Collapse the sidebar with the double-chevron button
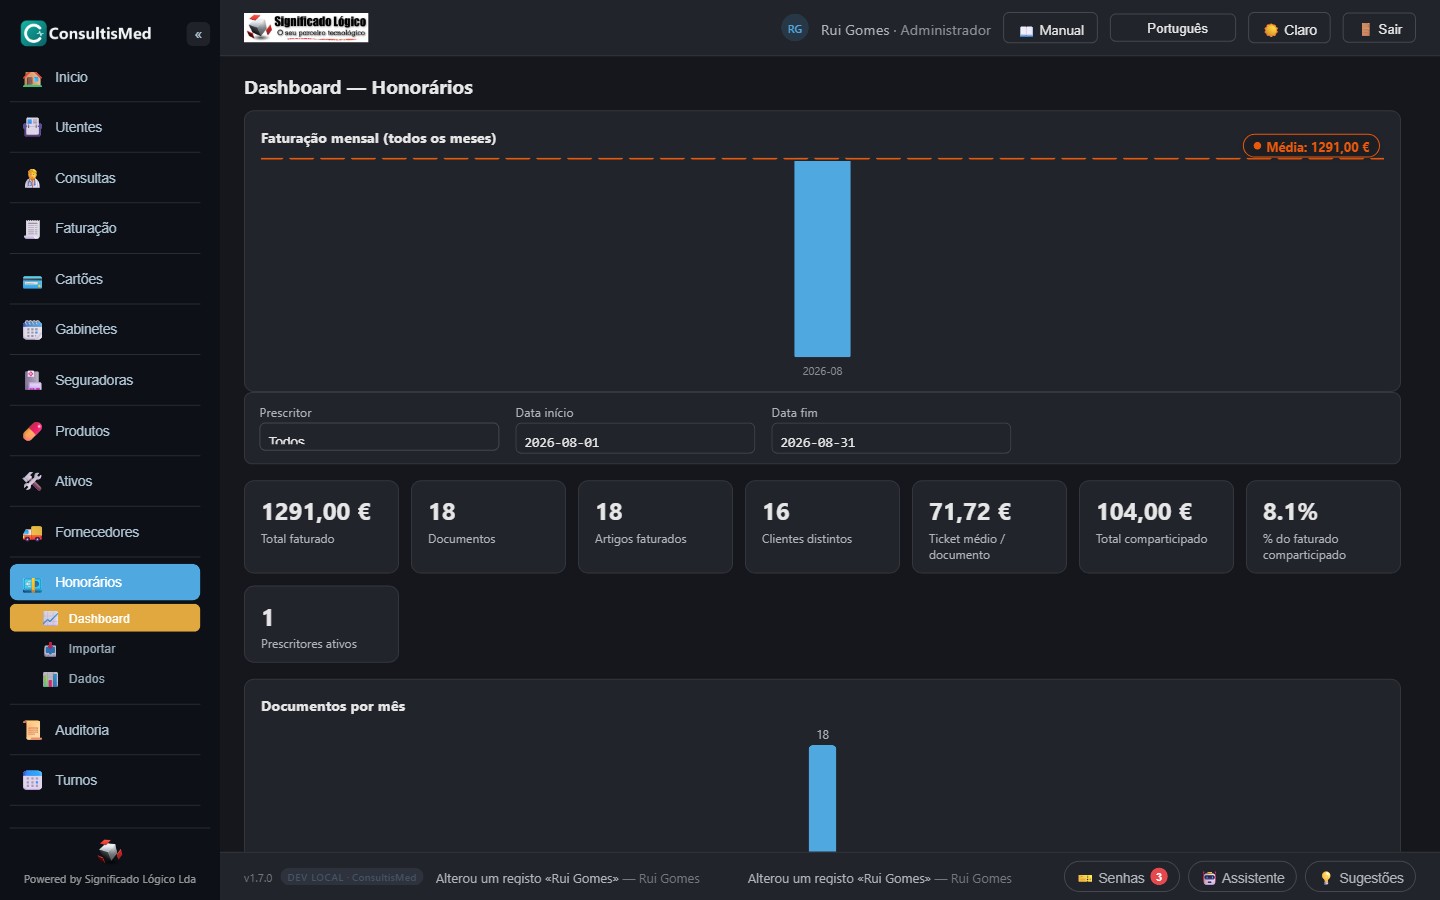The height and width of the screenshot is (900, 1440). pyautogui.click(x=198, y=35)
